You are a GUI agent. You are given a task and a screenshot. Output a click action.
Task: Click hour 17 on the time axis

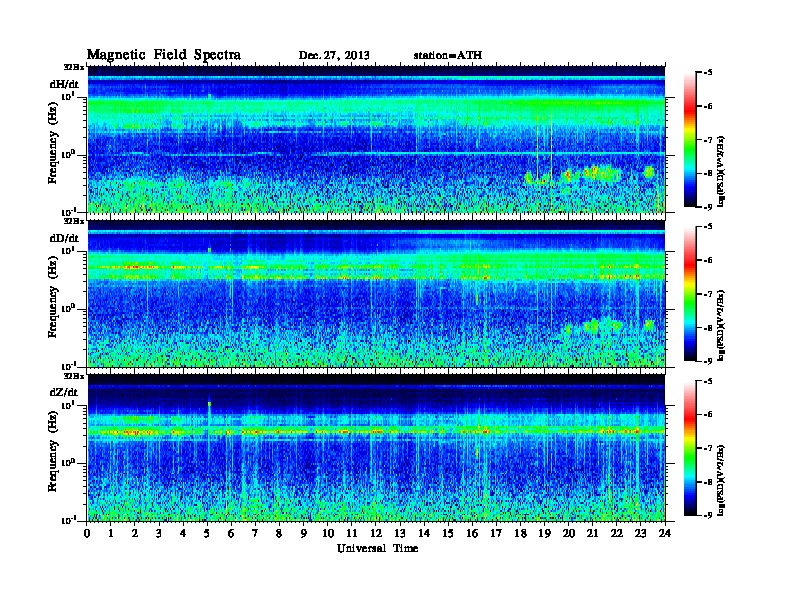click(x=496, y=533)
